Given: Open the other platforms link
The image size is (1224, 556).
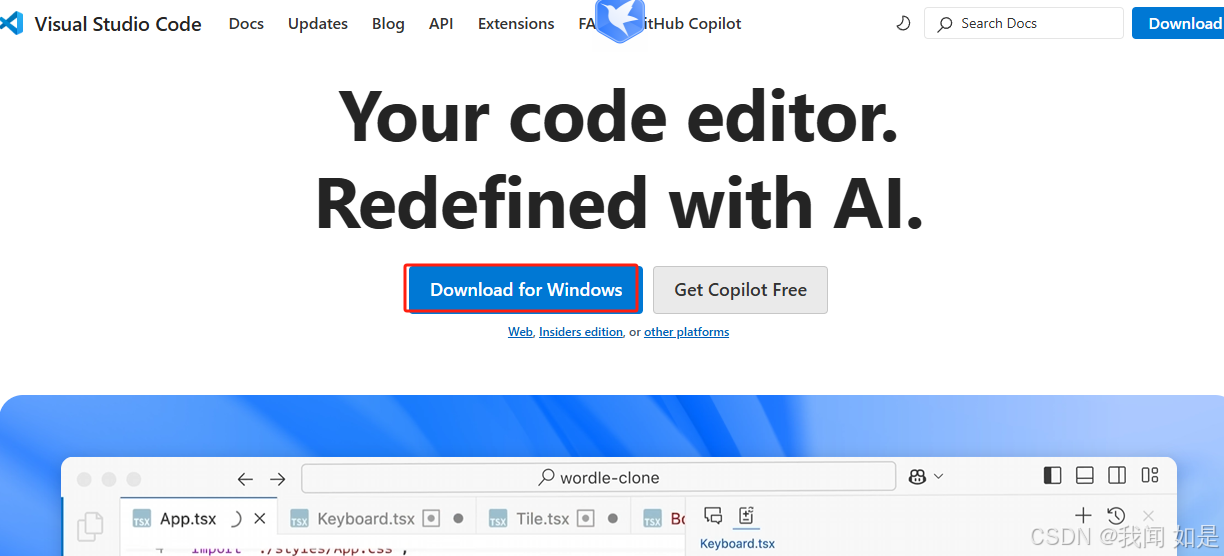Looking at the screenshot, I should (x=686, y=332).
